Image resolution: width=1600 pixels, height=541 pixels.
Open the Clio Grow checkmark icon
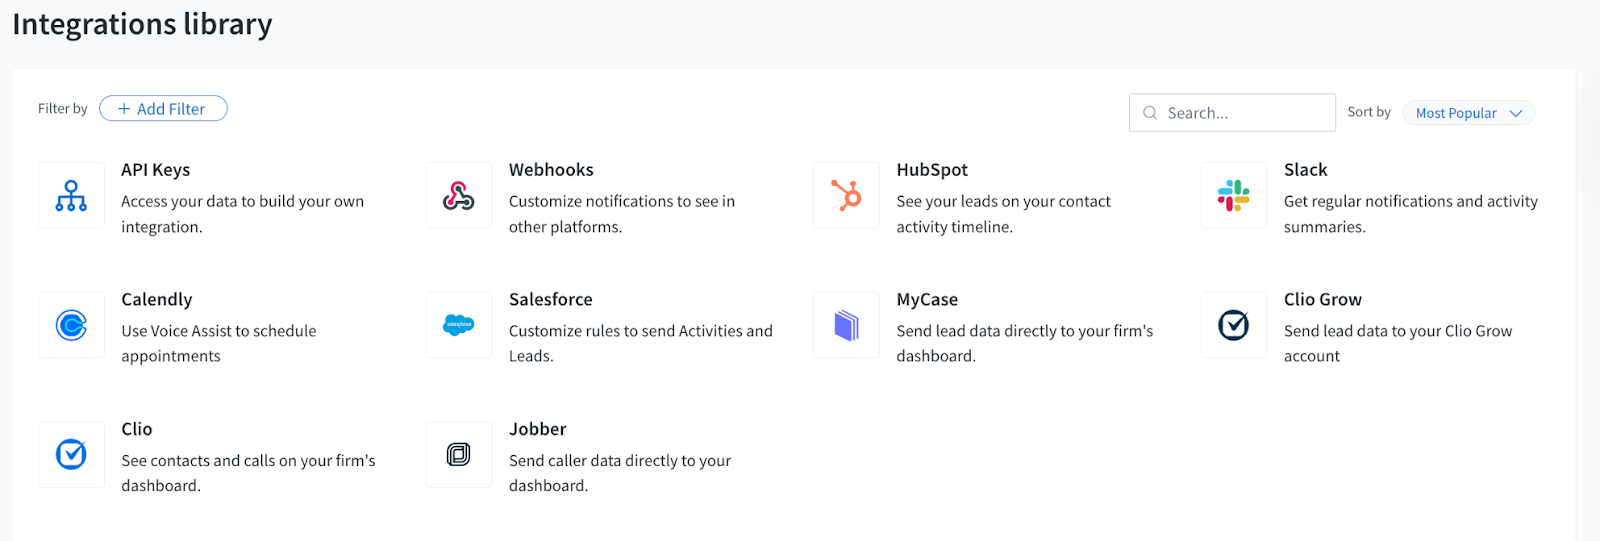[1234, 325]
